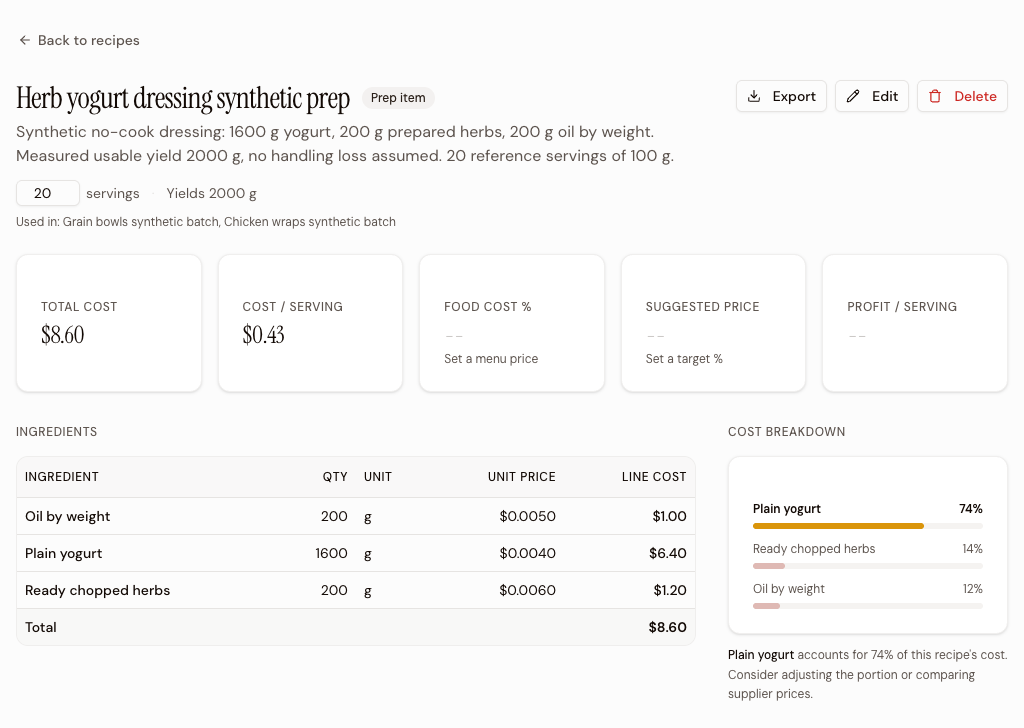
Task: Click the Yields 2000 g text
Action: tap(212, 193)
